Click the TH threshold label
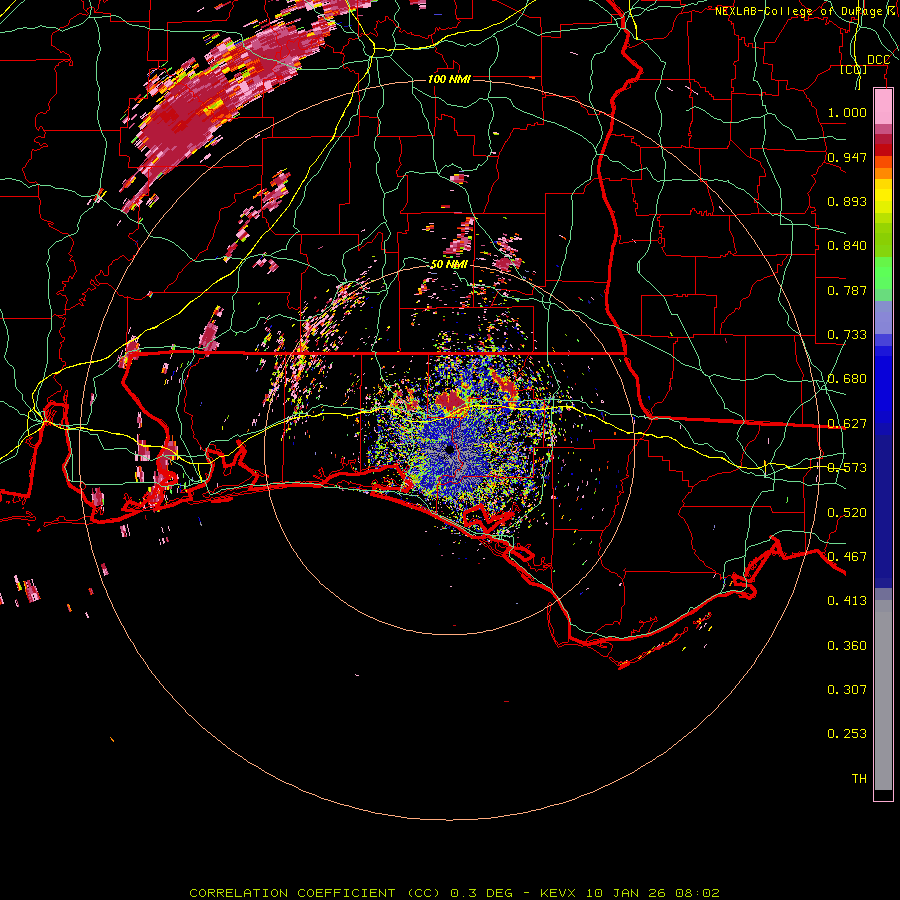Image resolution: width=900 pixels, height=900 pixels. pyautogui.click(x=859, y=779)
